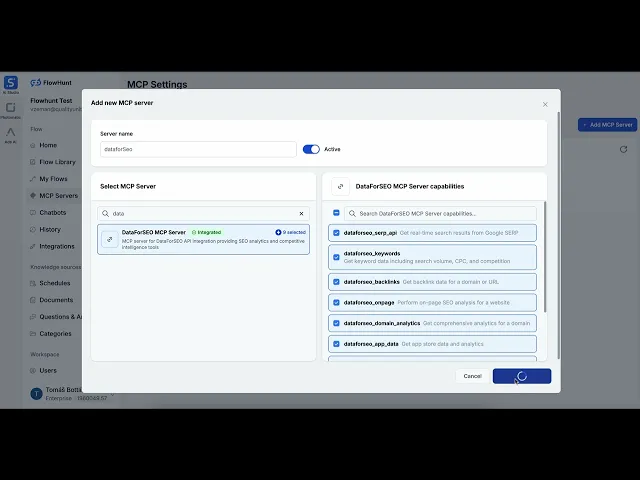This screenshot has height=480, width=640.
Task: Go to My Flows
Action: [x=53, y=179]
